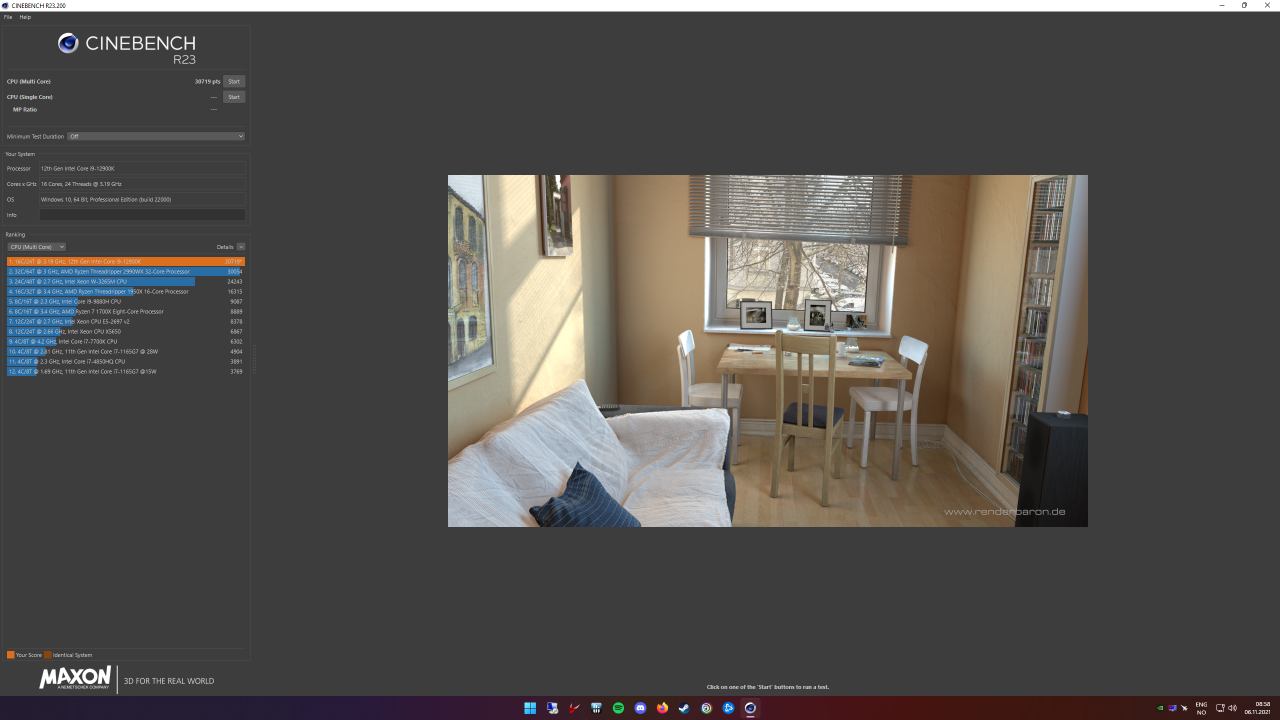
Task: Launch Discord from the taskbar
Action: click(x=640, y=708)
